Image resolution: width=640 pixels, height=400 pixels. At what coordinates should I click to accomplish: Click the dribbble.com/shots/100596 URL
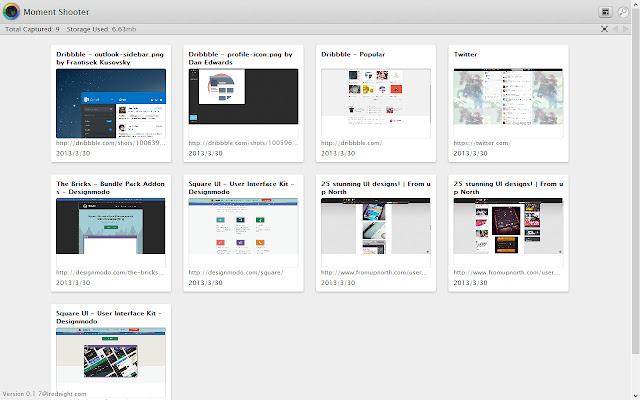pyautogui.click(x=243, y=143)
